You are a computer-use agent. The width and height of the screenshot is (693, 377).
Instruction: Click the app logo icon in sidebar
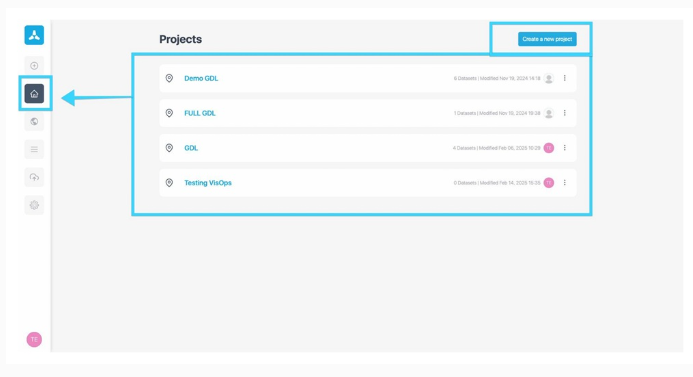[34, 35]
